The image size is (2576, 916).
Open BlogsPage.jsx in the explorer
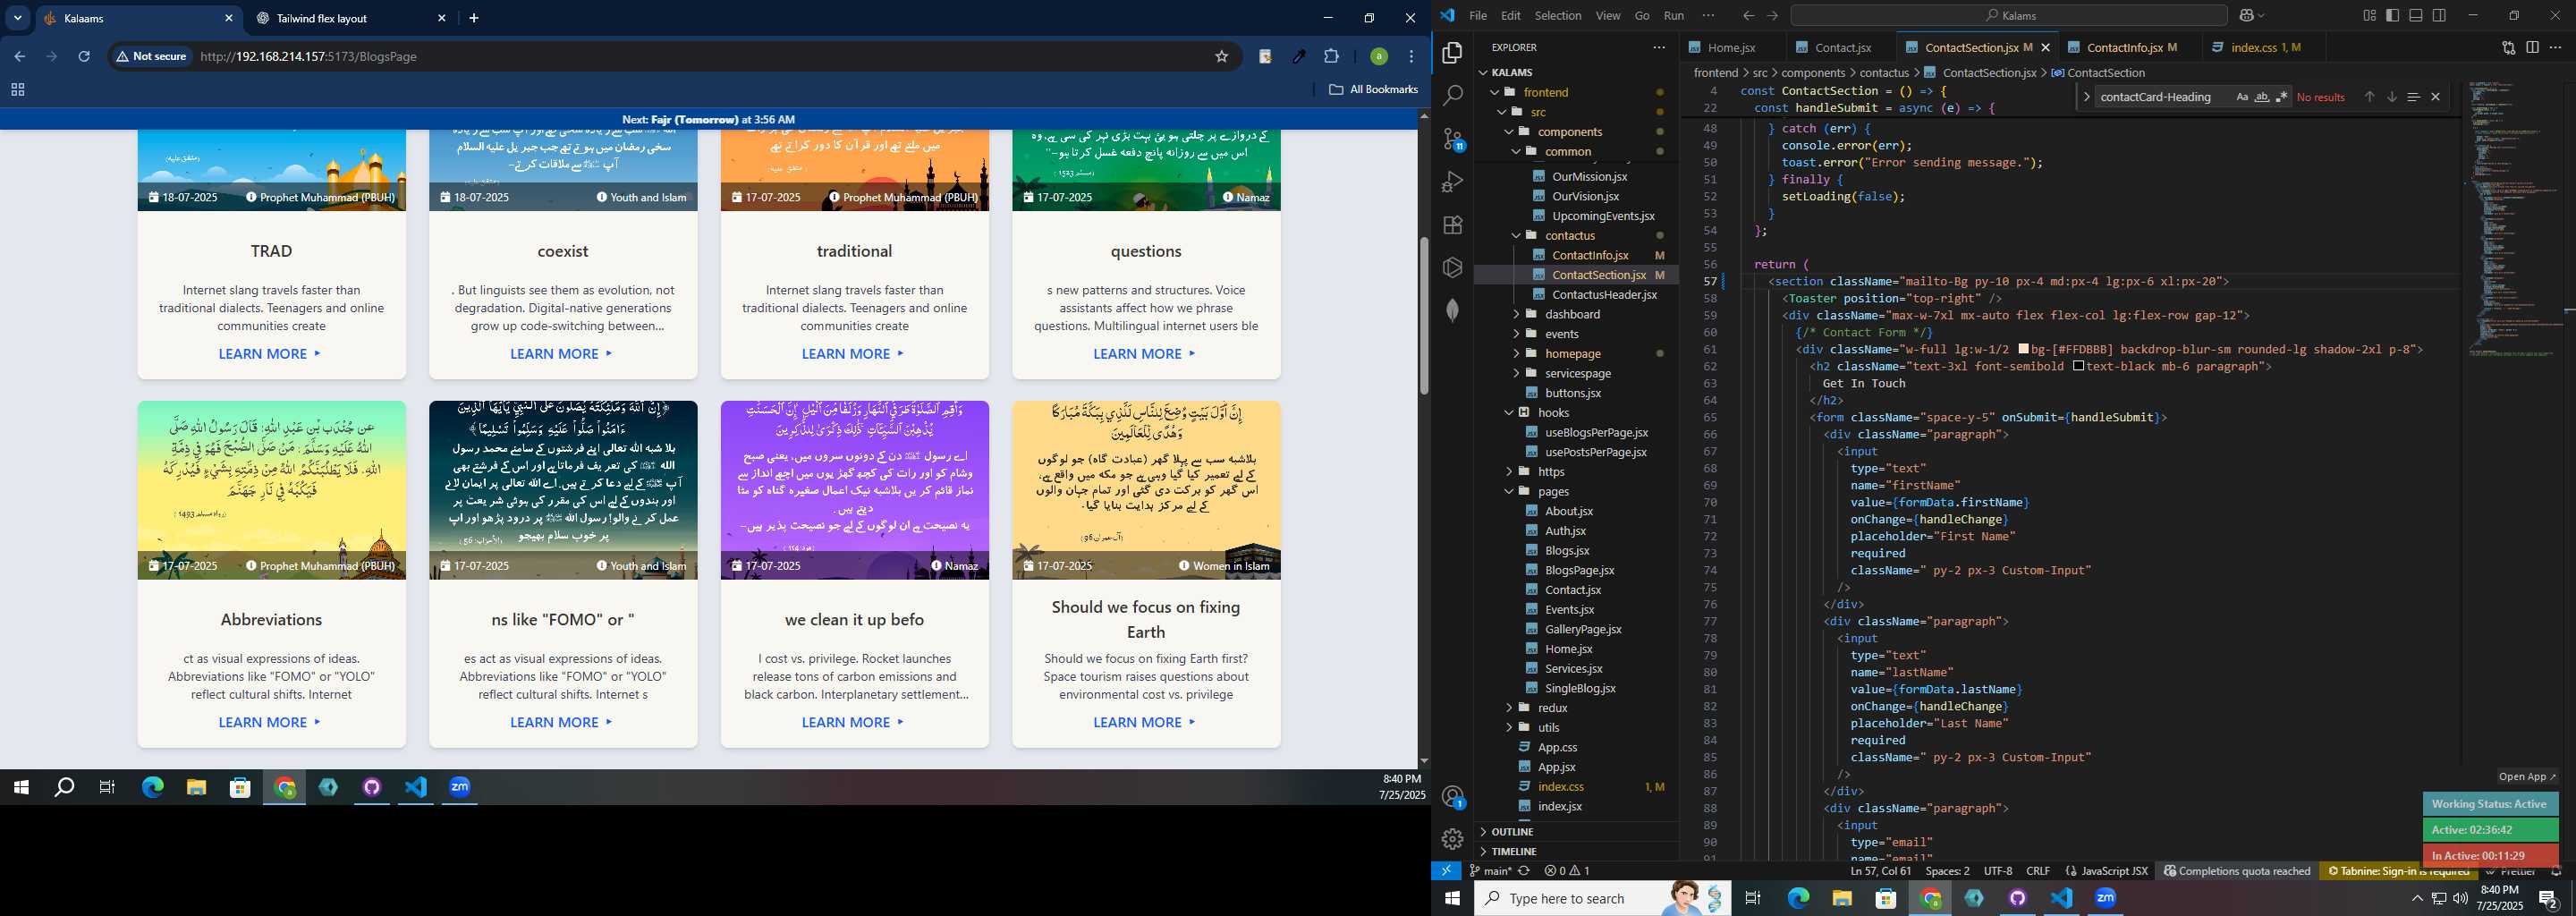coord(1579,570)
